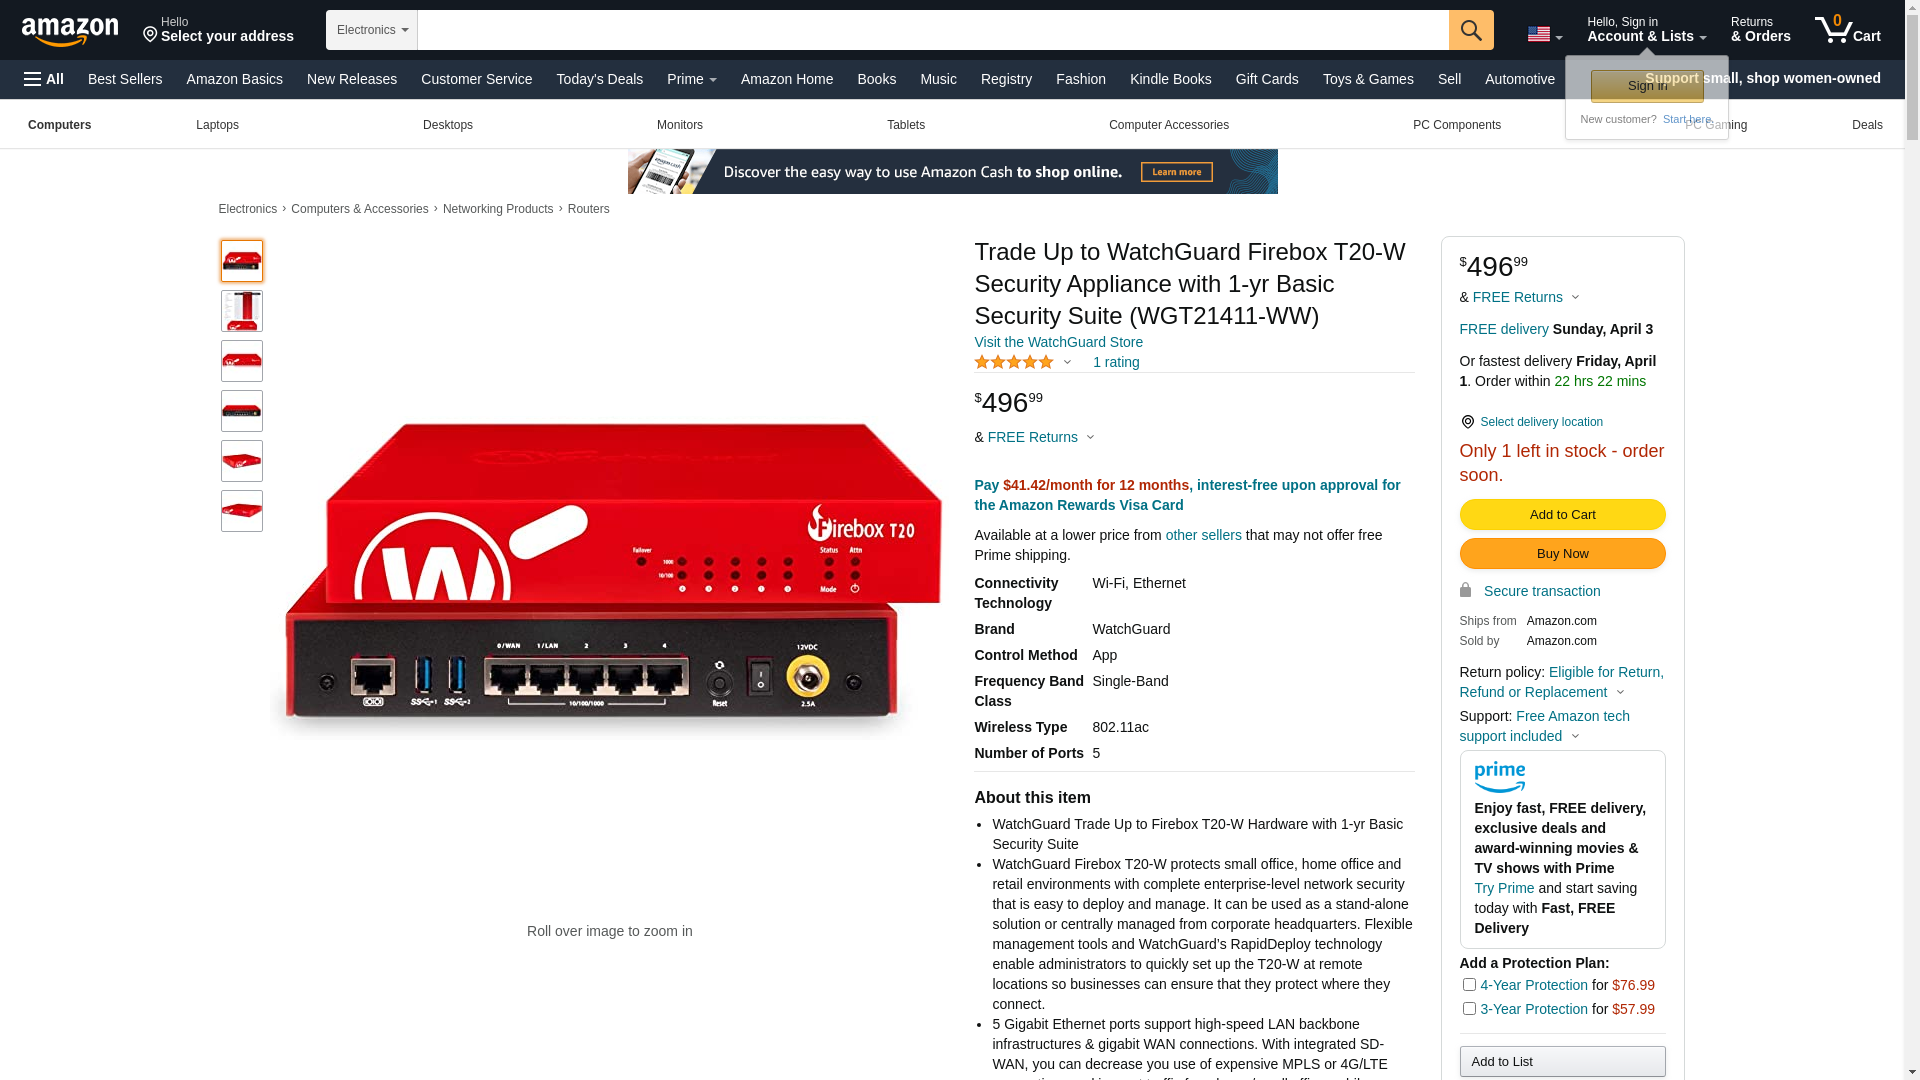Image resolution: width=1920 pixels, height=1080 pixels.
Task: Click the Add to Cart button
Action: (1562, 515)
